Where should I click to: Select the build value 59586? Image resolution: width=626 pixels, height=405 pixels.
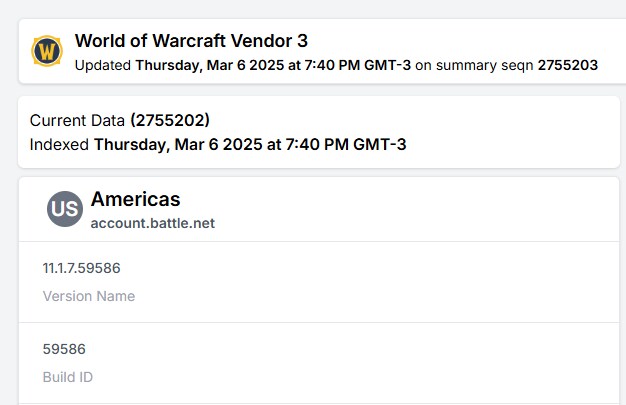point(63,349)
